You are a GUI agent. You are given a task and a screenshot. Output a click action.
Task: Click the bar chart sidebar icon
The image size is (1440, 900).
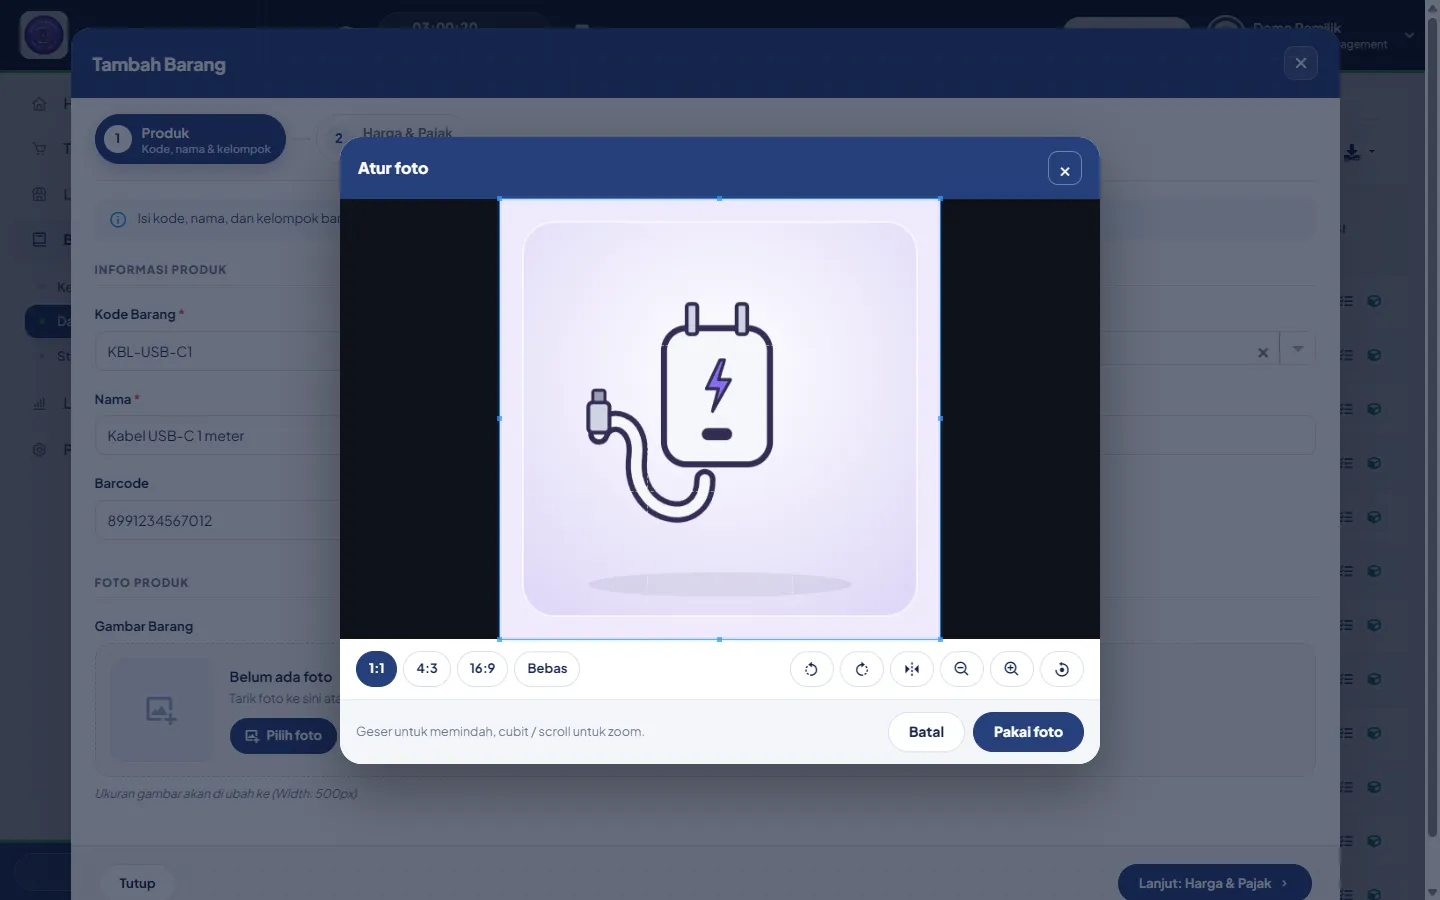(x=40, y=404)
